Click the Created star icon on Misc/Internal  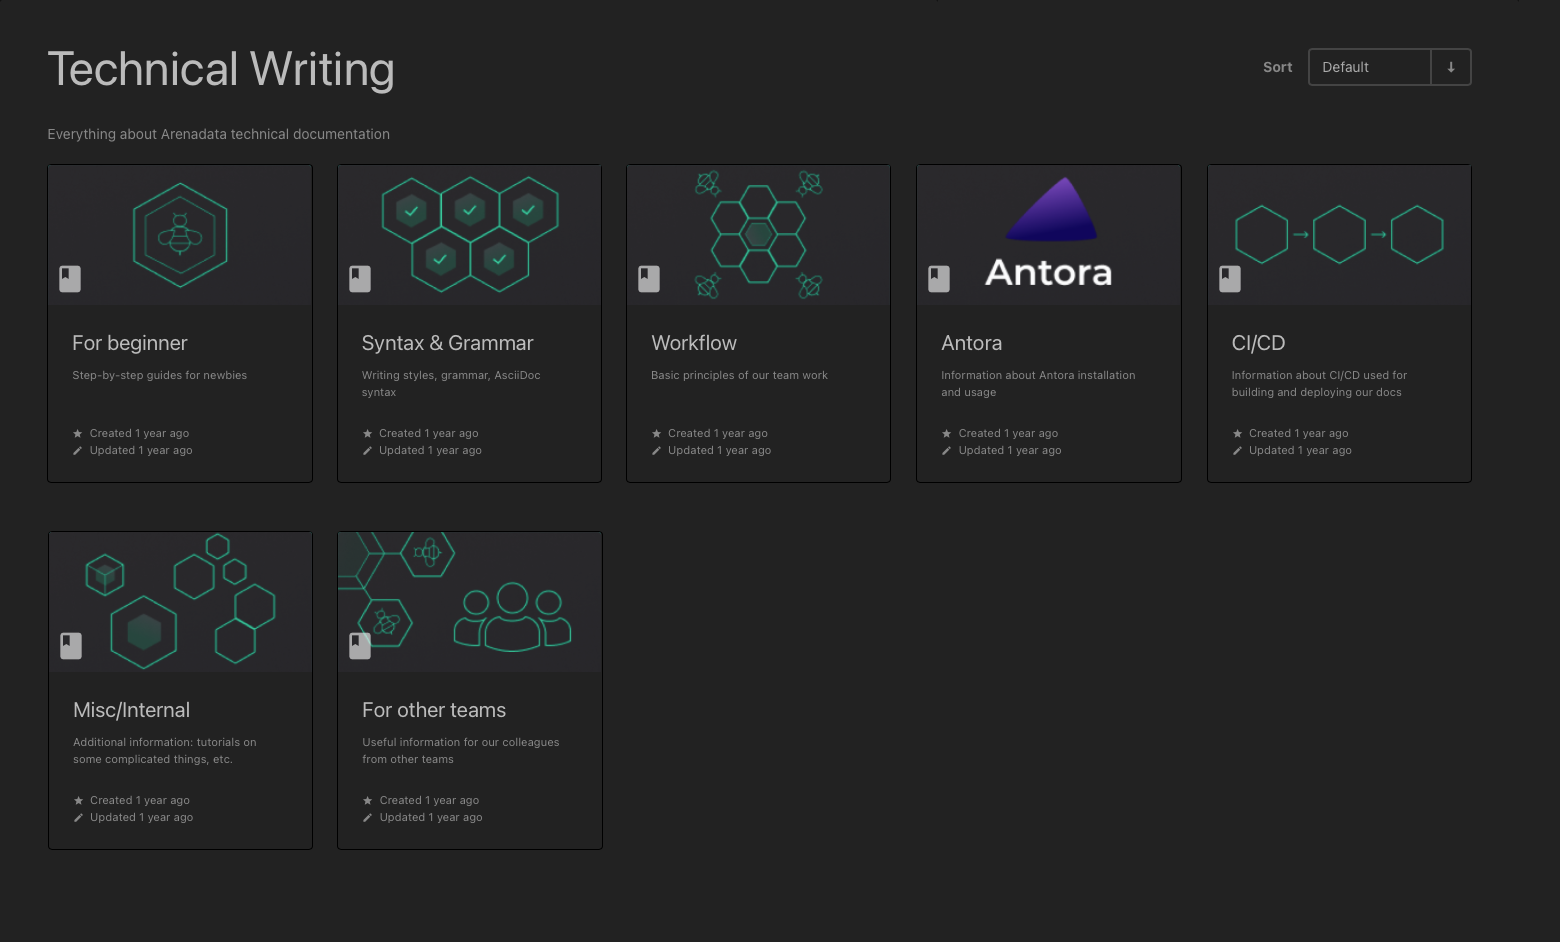tap(78, 801)
